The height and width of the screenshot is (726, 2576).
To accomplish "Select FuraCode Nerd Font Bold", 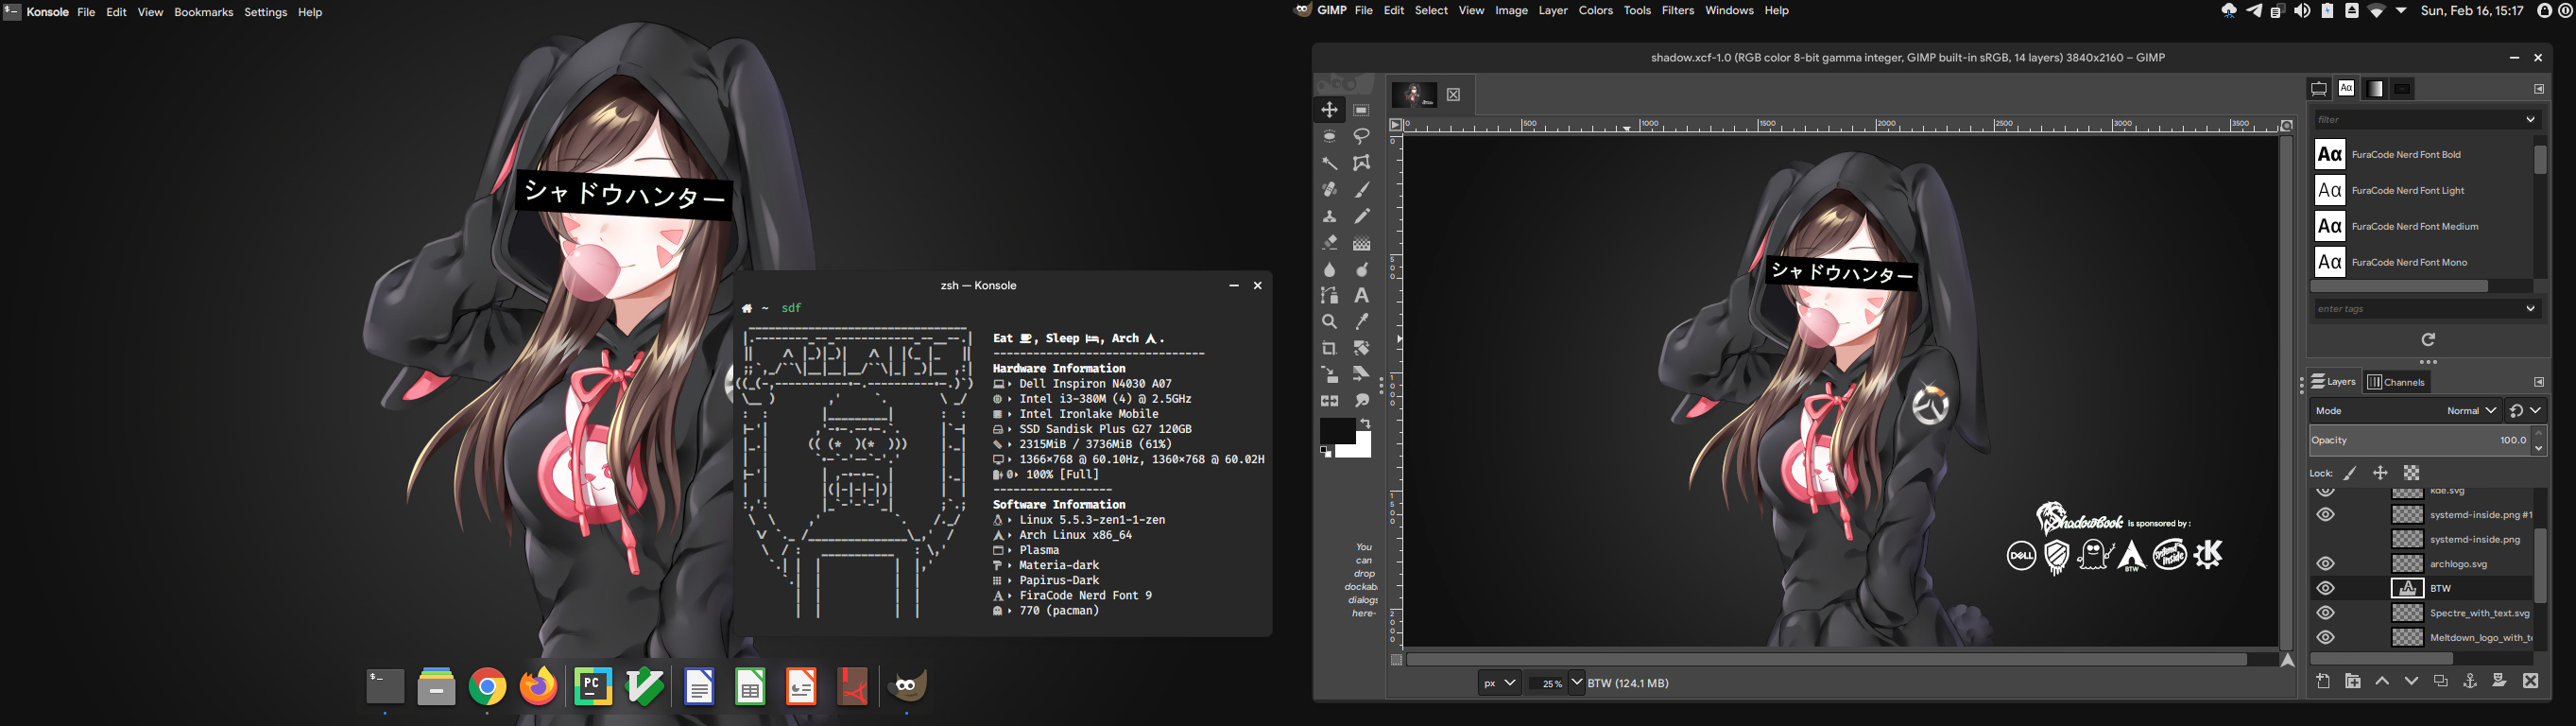I will pyautogui.click(x=2424, y=155).
